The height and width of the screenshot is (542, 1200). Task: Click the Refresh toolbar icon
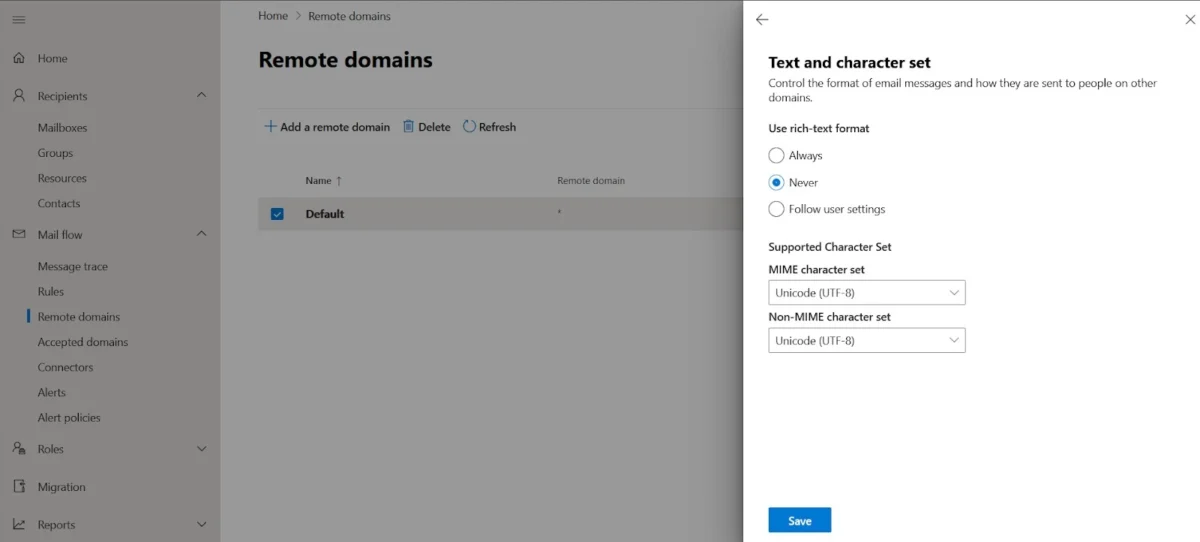click(469, 127)
